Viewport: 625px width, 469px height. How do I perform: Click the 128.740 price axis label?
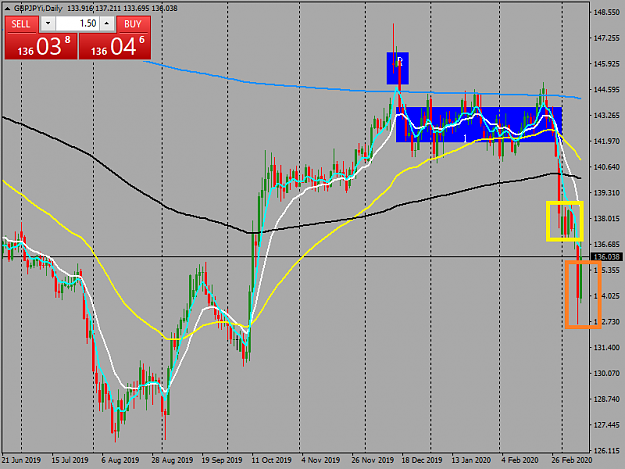pos(607,399)
